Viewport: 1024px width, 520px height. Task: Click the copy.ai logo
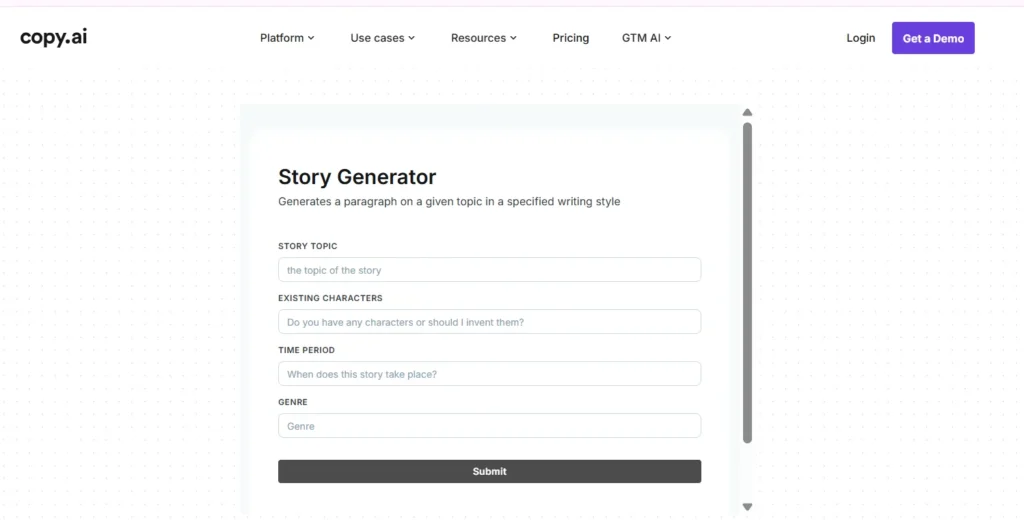tap(54, 38)
